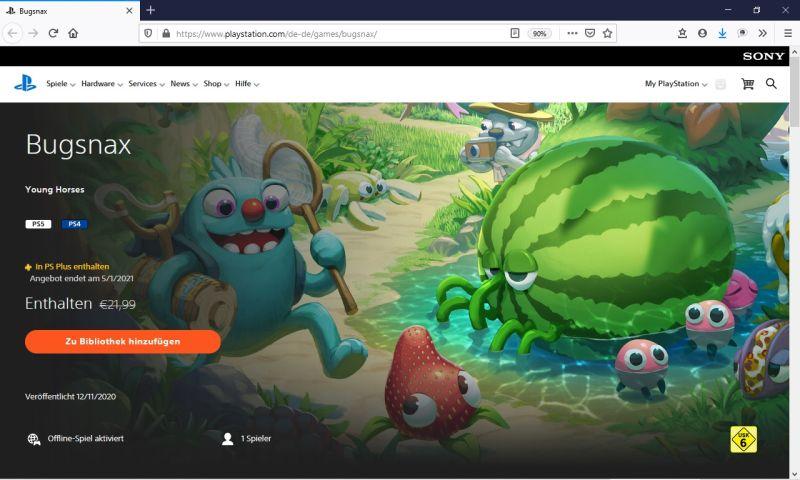Select the PS4 platform tag
The image size is (800, 480).
click(x=74, y=224)
